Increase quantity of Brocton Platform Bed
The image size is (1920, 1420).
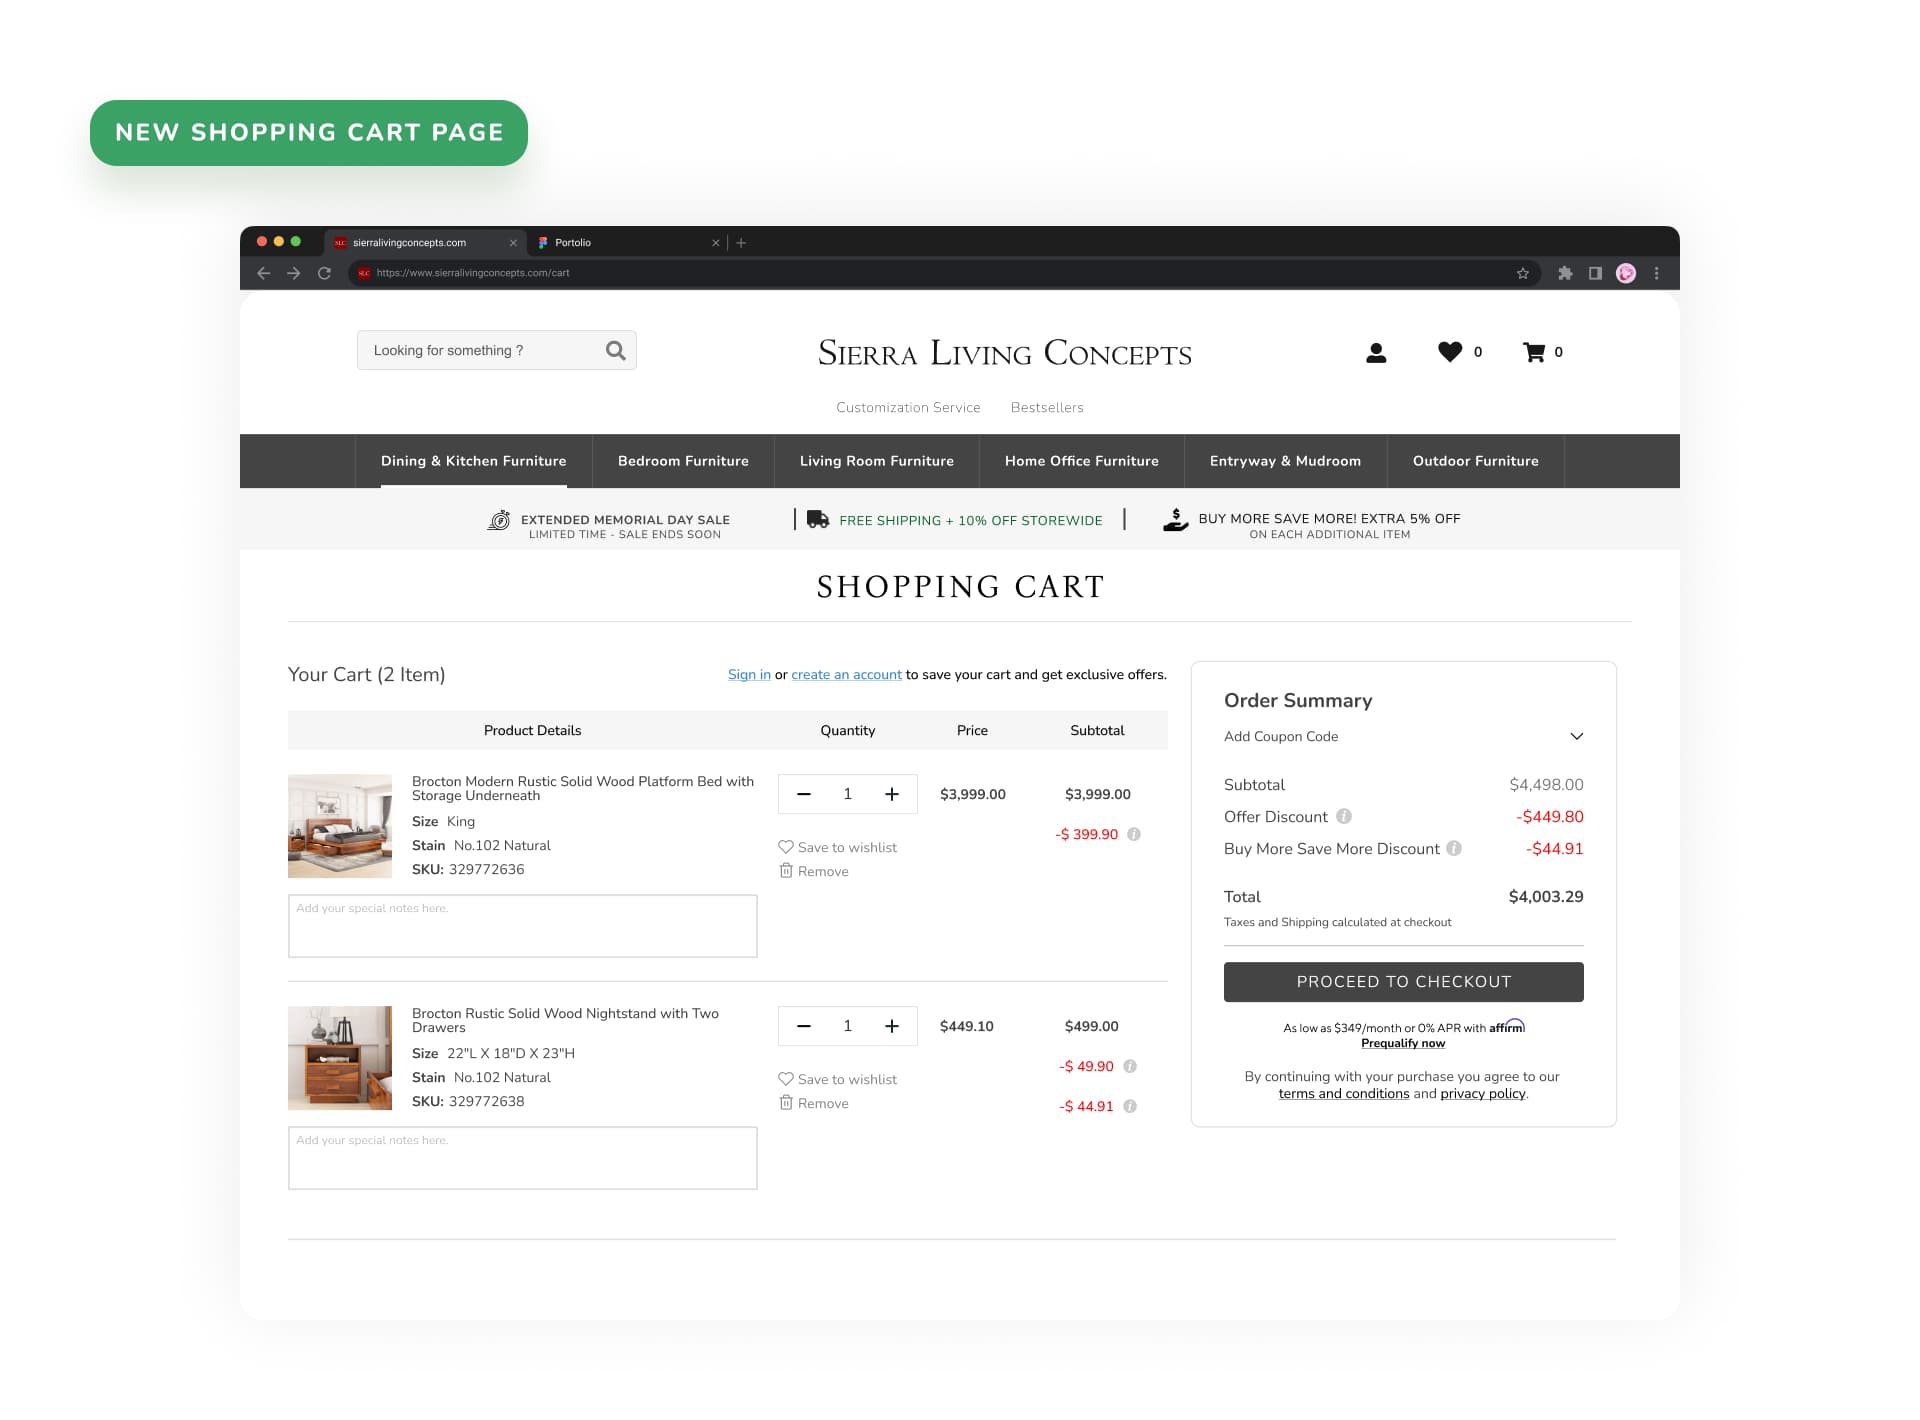point(892,794)
